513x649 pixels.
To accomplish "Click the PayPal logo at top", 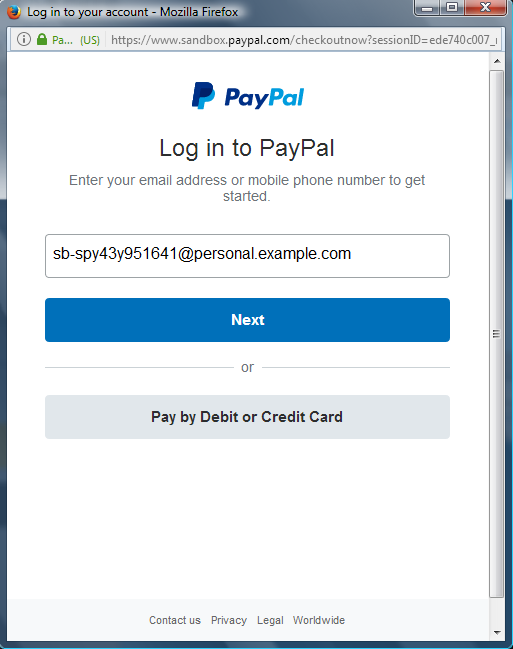I will (248, 96).
